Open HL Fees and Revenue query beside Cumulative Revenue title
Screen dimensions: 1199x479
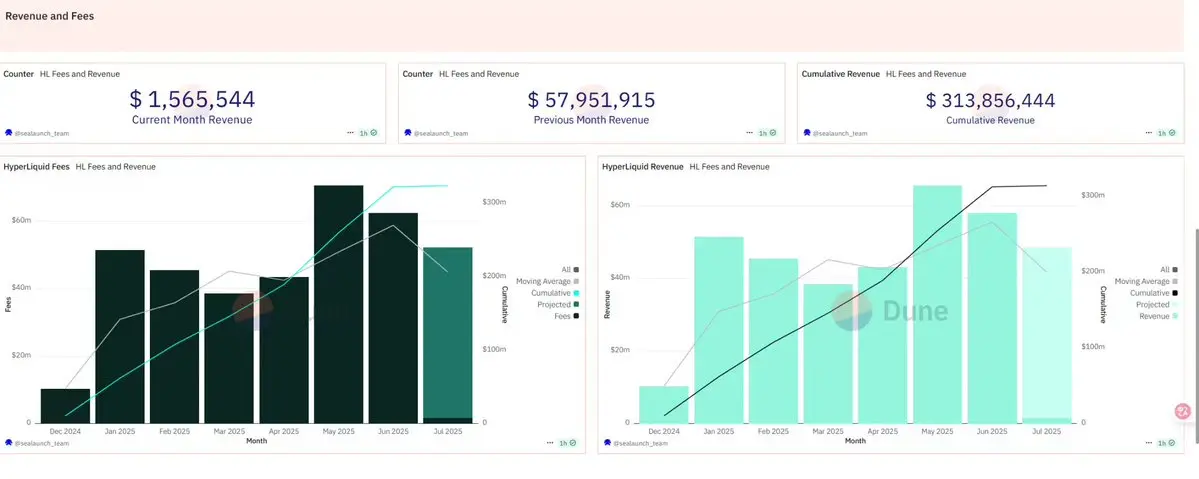926,73
